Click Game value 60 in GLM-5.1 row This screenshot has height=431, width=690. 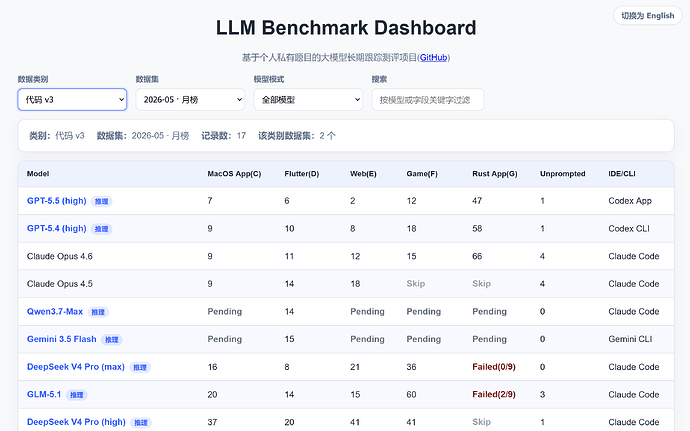pyautogui.click(x=411, y=394)
